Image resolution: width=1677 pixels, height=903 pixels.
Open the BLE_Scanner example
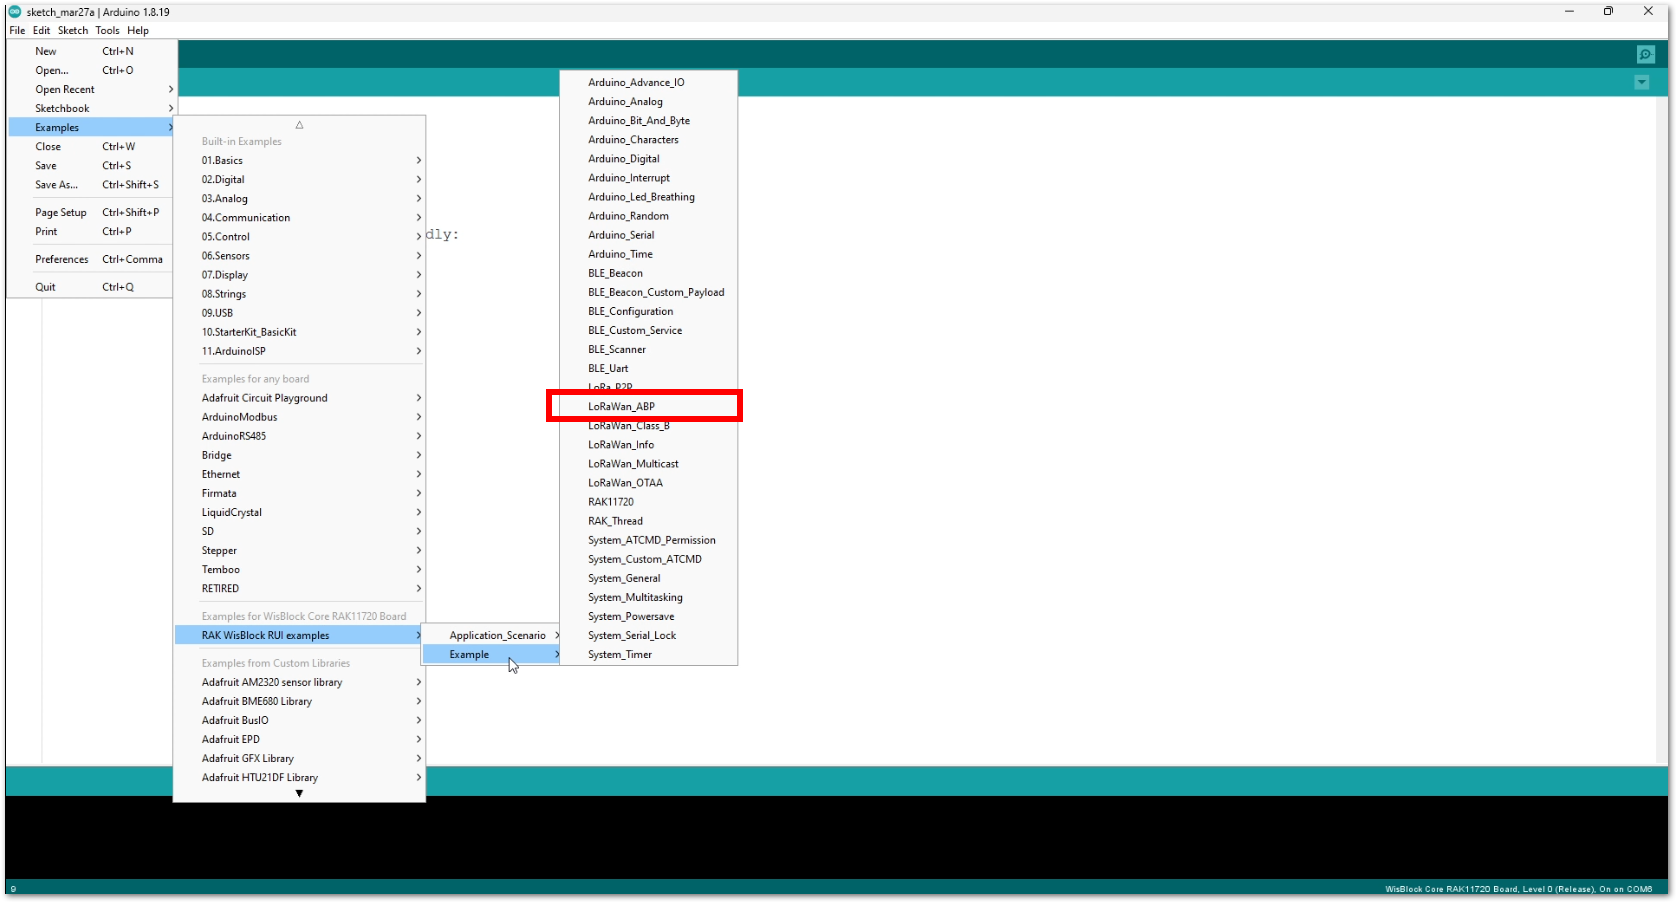click(x=648, y=349)
